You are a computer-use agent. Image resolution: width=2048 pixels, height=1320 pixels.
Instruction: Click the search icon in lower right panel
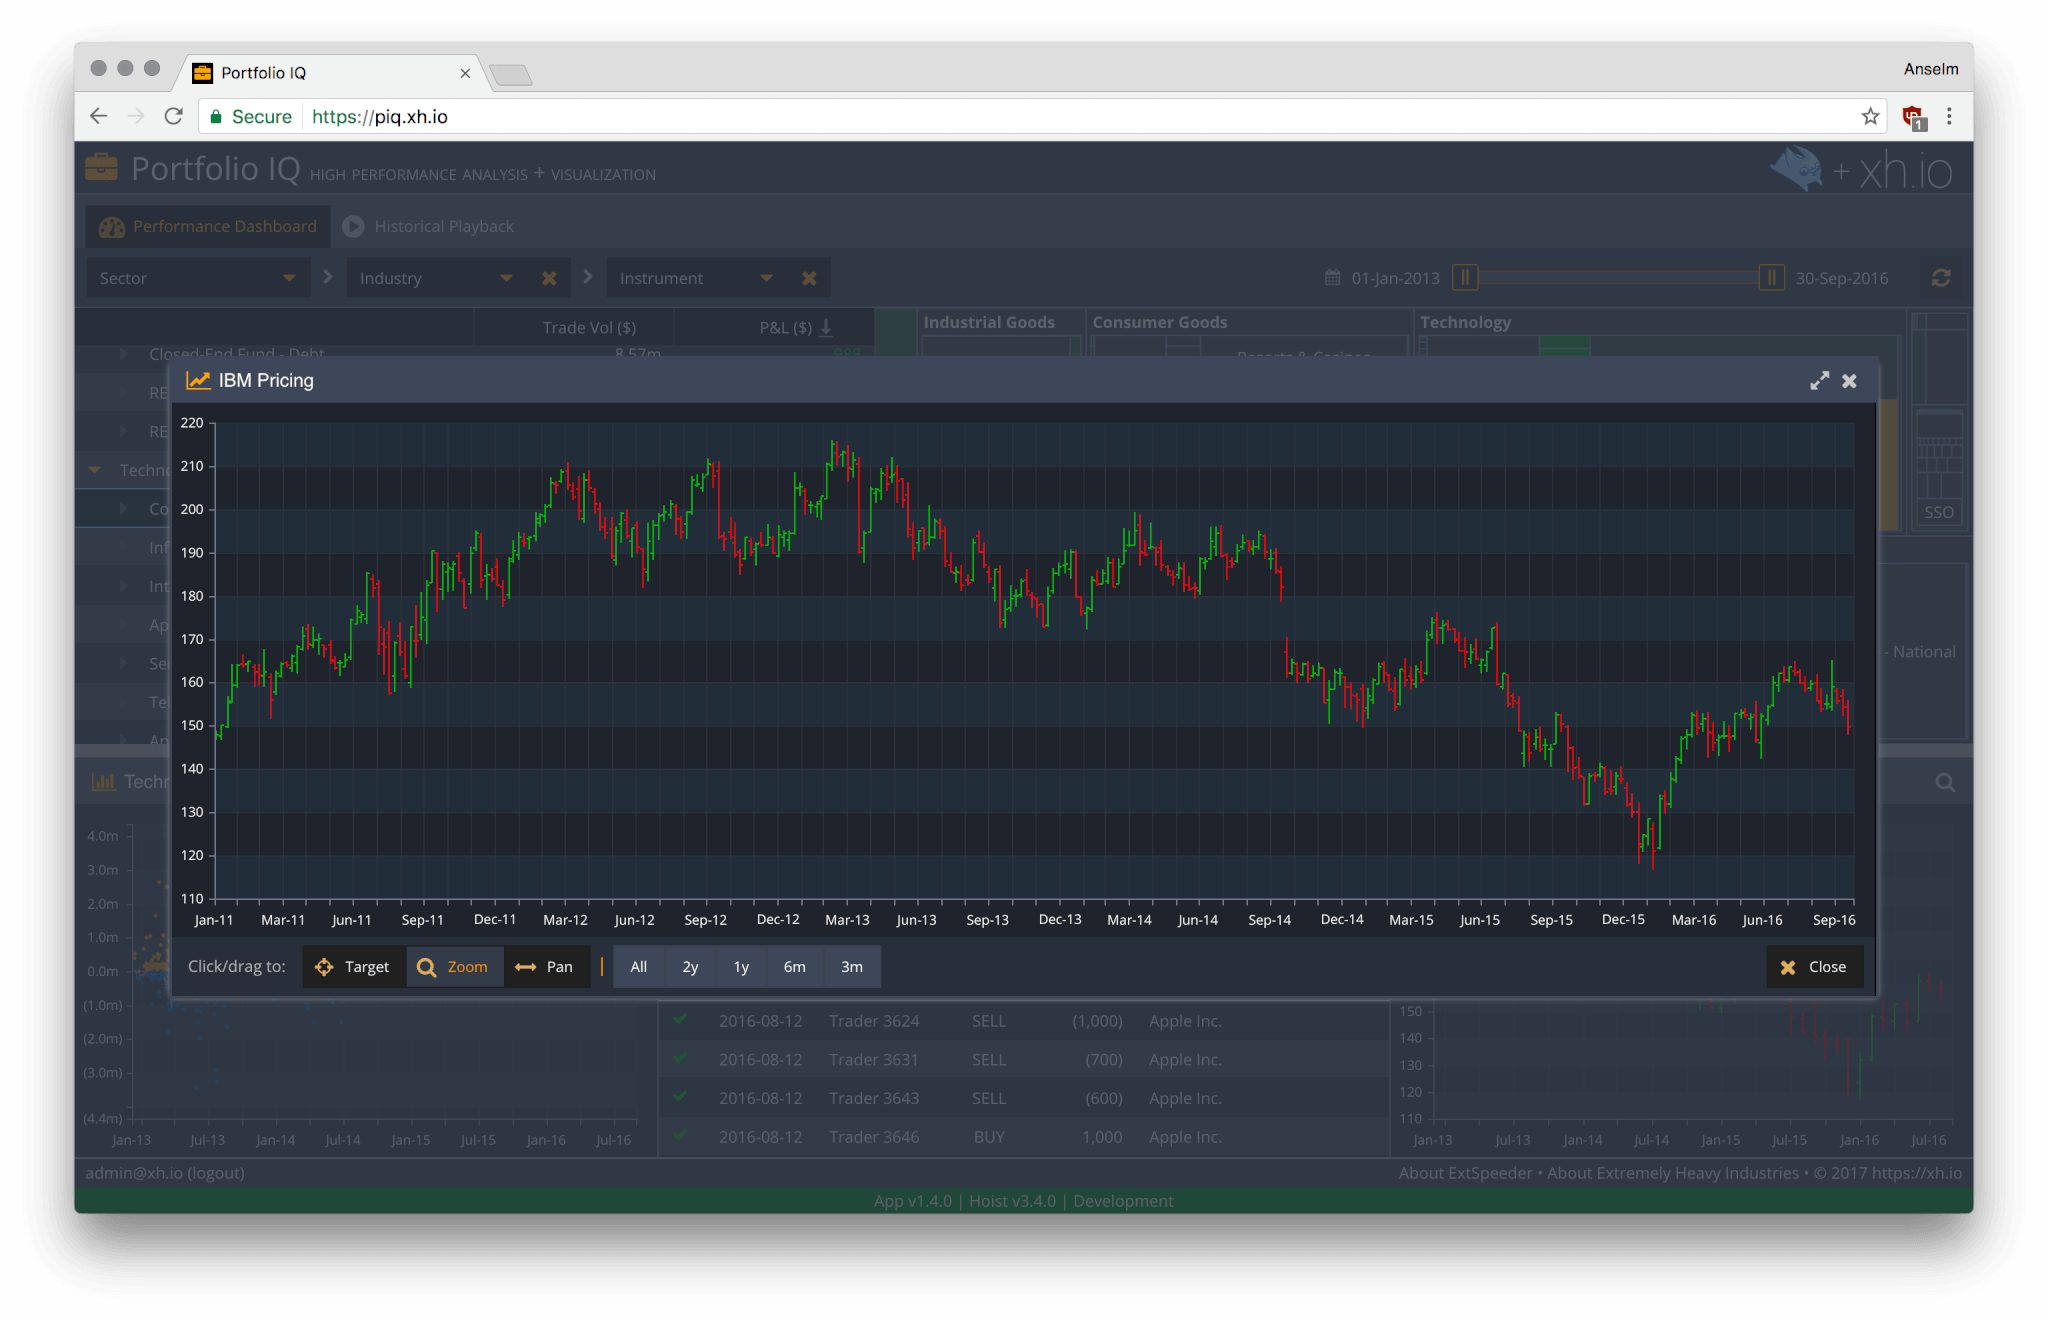pos(1945,782)
